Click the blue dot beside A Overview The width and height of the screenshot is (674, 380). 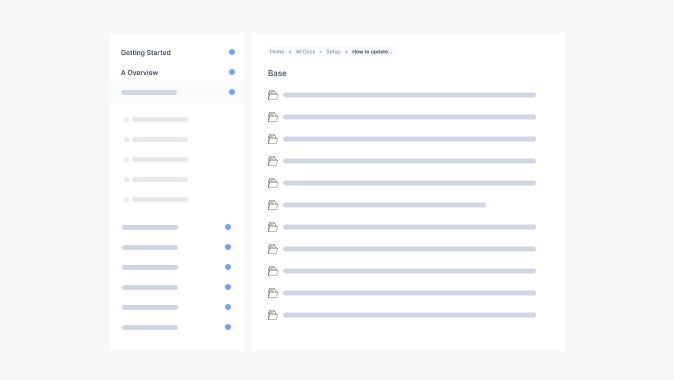pos(232,72)
